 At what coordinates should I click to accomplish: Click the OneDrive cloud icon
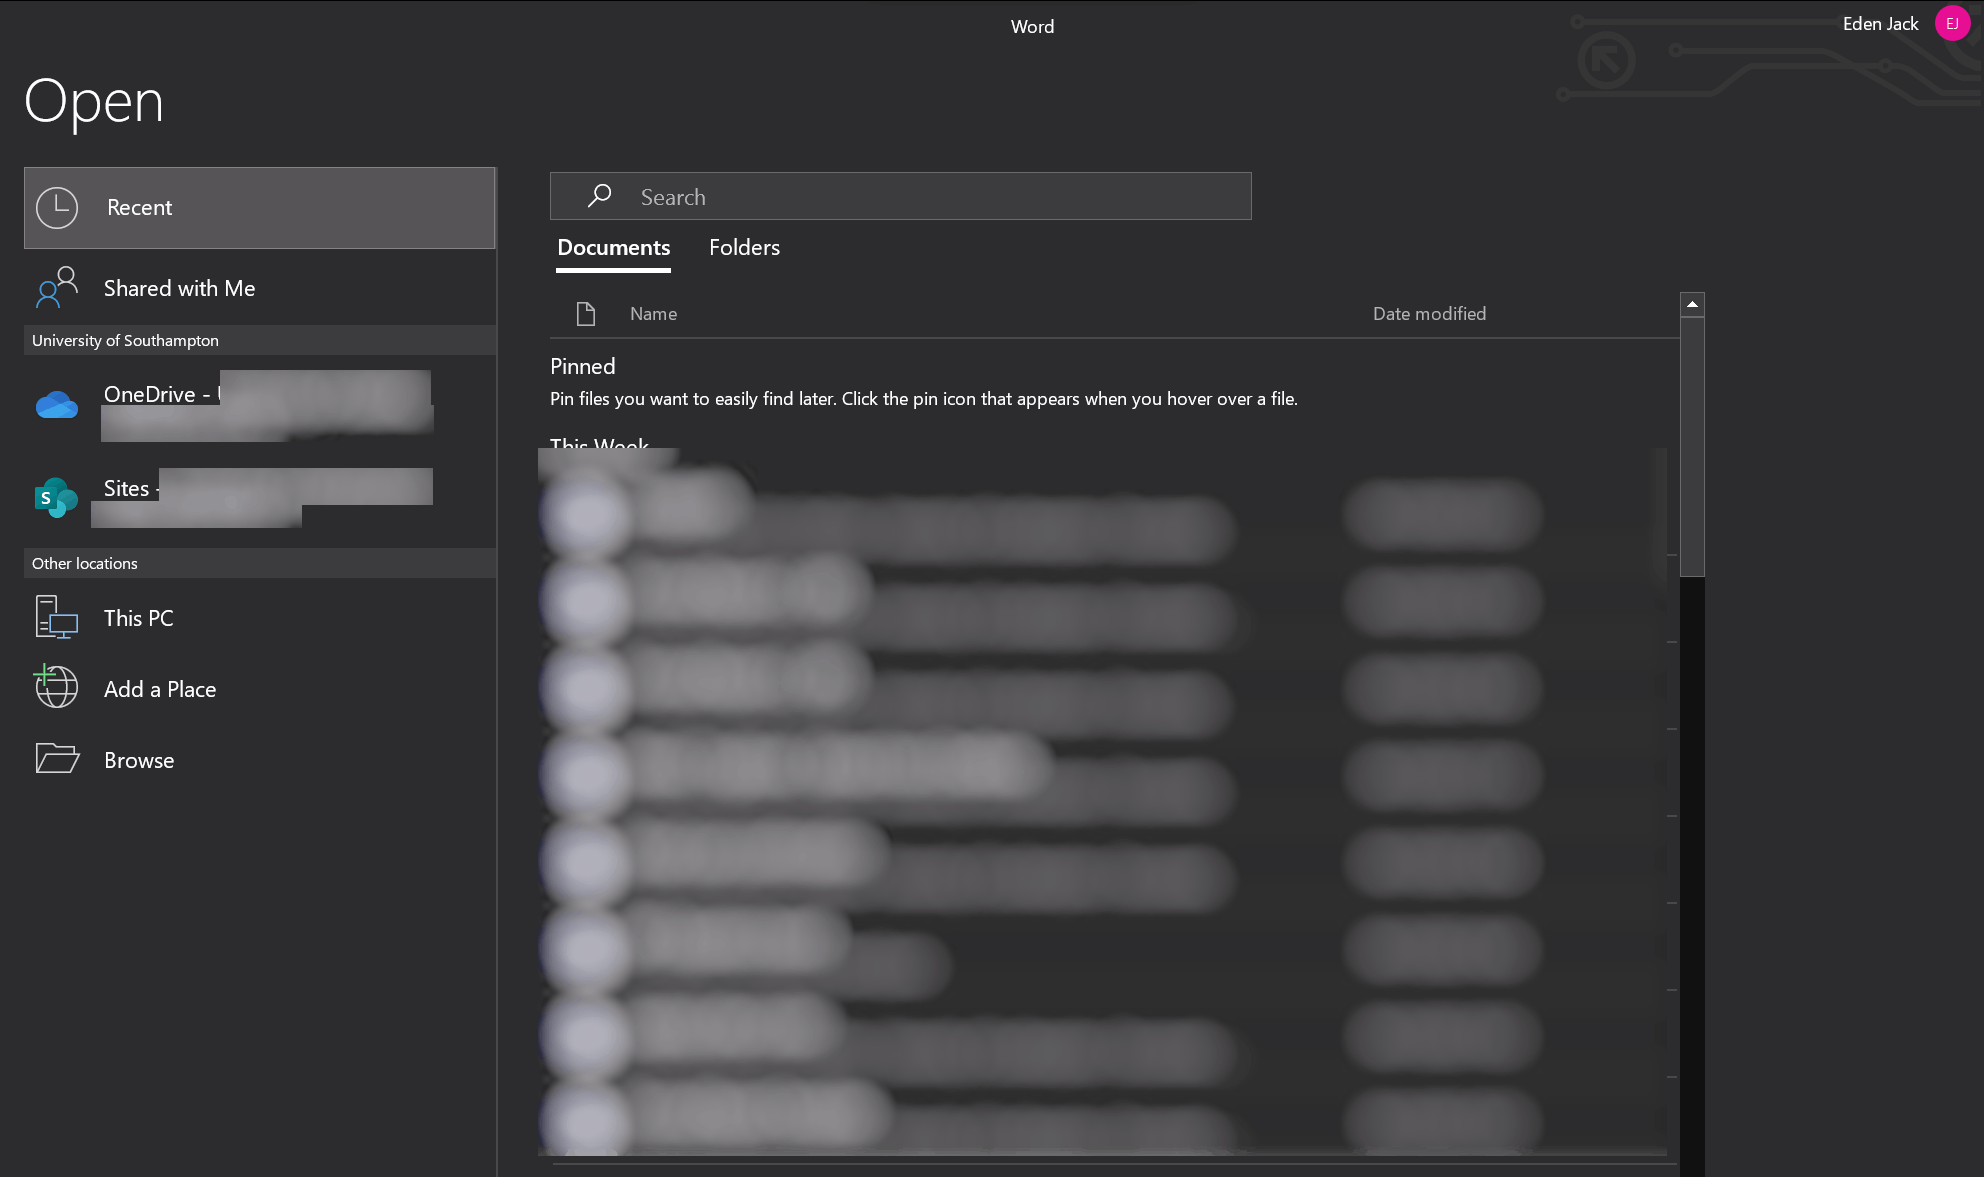tap(55, 404)
